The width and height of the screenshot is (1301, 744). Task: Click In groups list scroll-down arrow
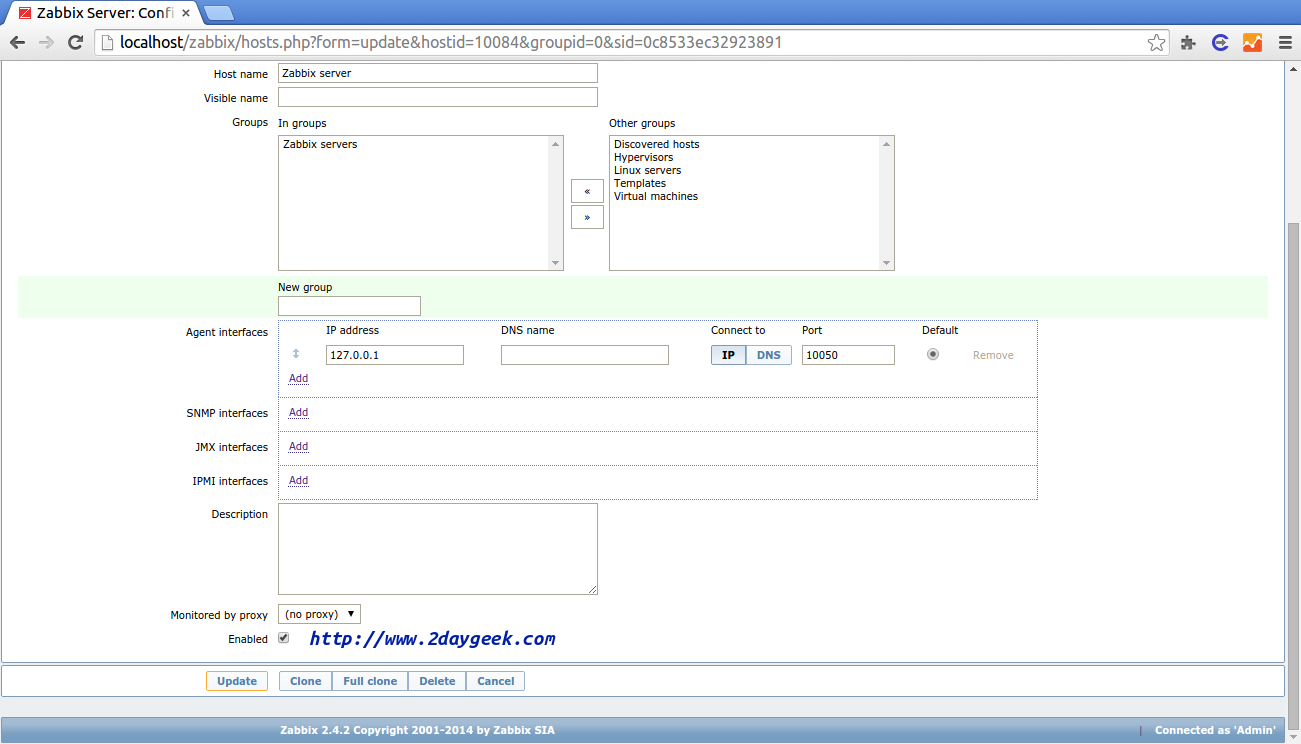point(556,263)
